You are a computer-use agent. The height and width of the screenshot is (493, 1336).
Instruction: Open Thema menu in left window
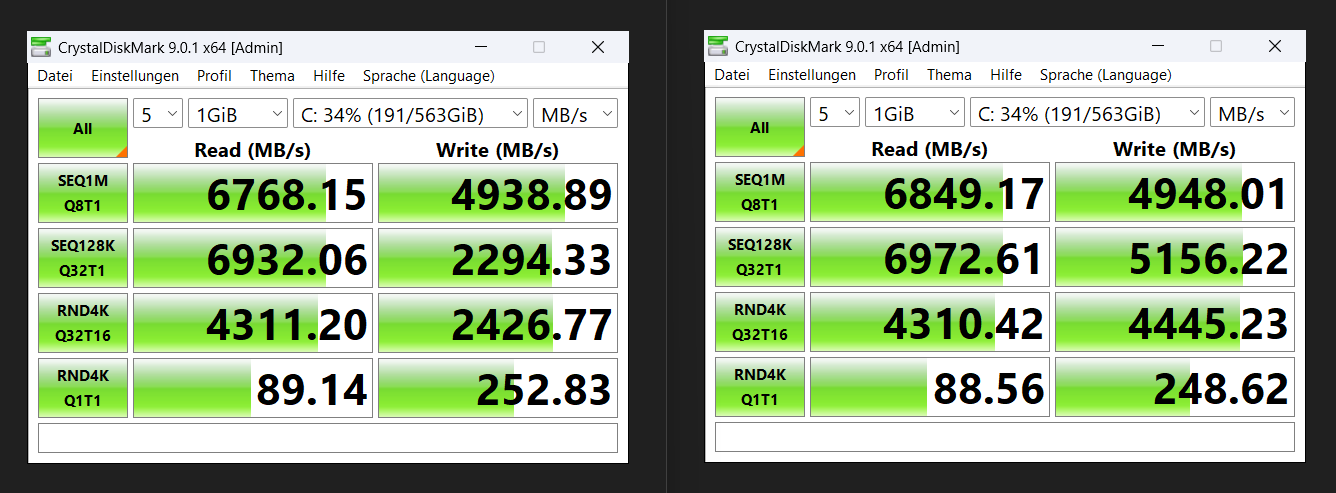(x=272, y=76)
